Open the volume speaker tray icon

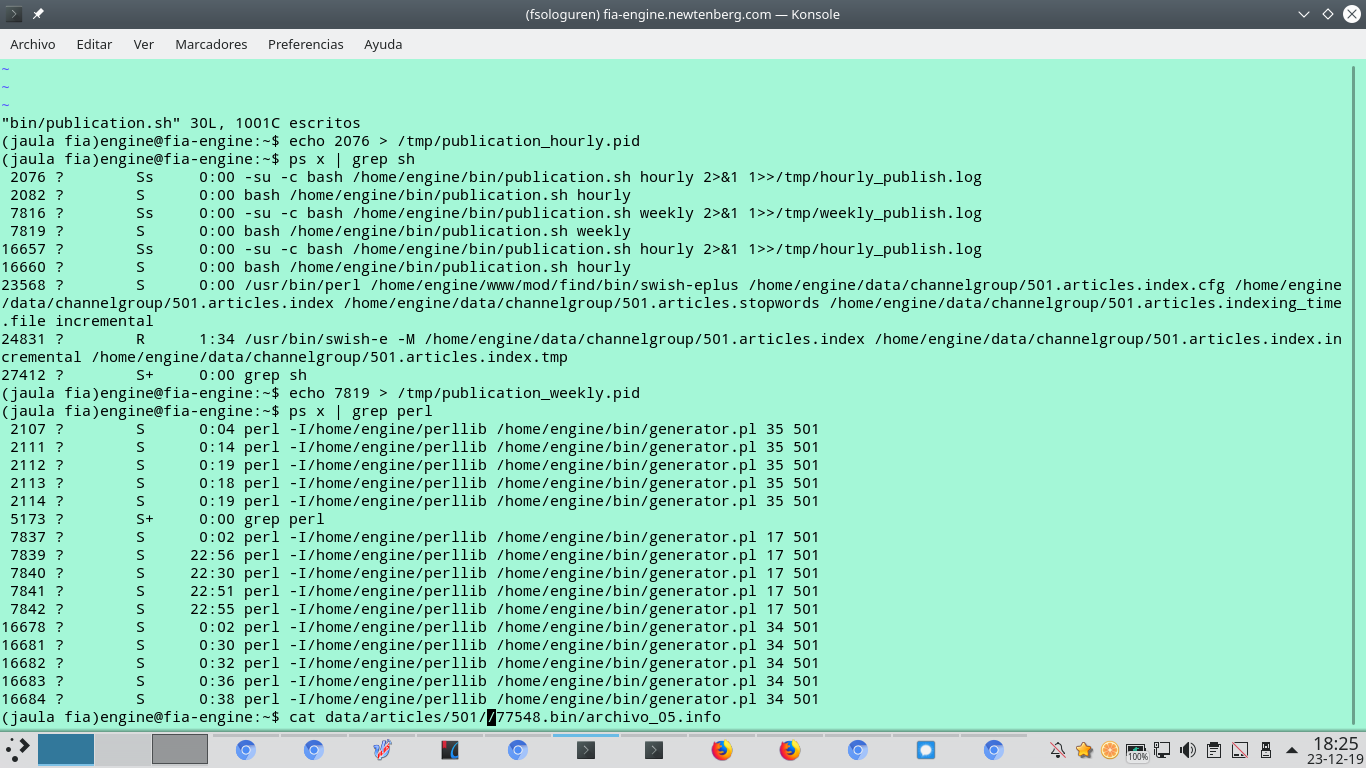(1188, 750)
